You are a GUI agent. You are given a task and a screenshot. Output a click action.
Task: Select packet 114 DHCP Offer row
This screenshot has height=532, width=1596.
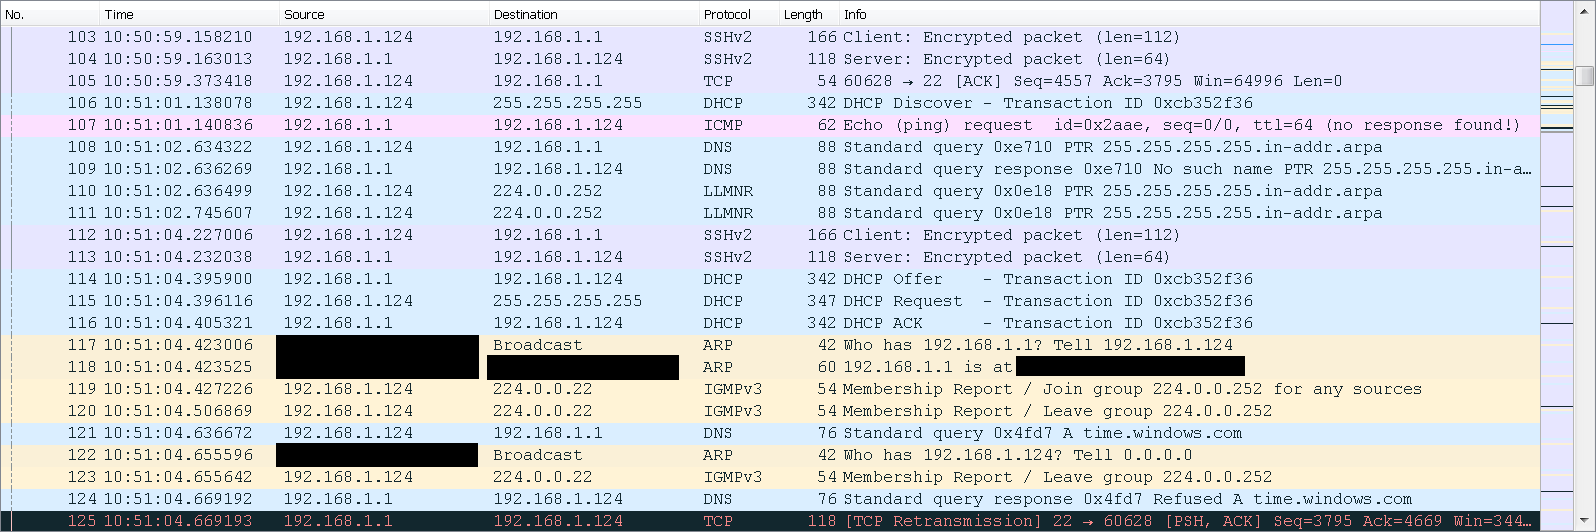(770, 279)
